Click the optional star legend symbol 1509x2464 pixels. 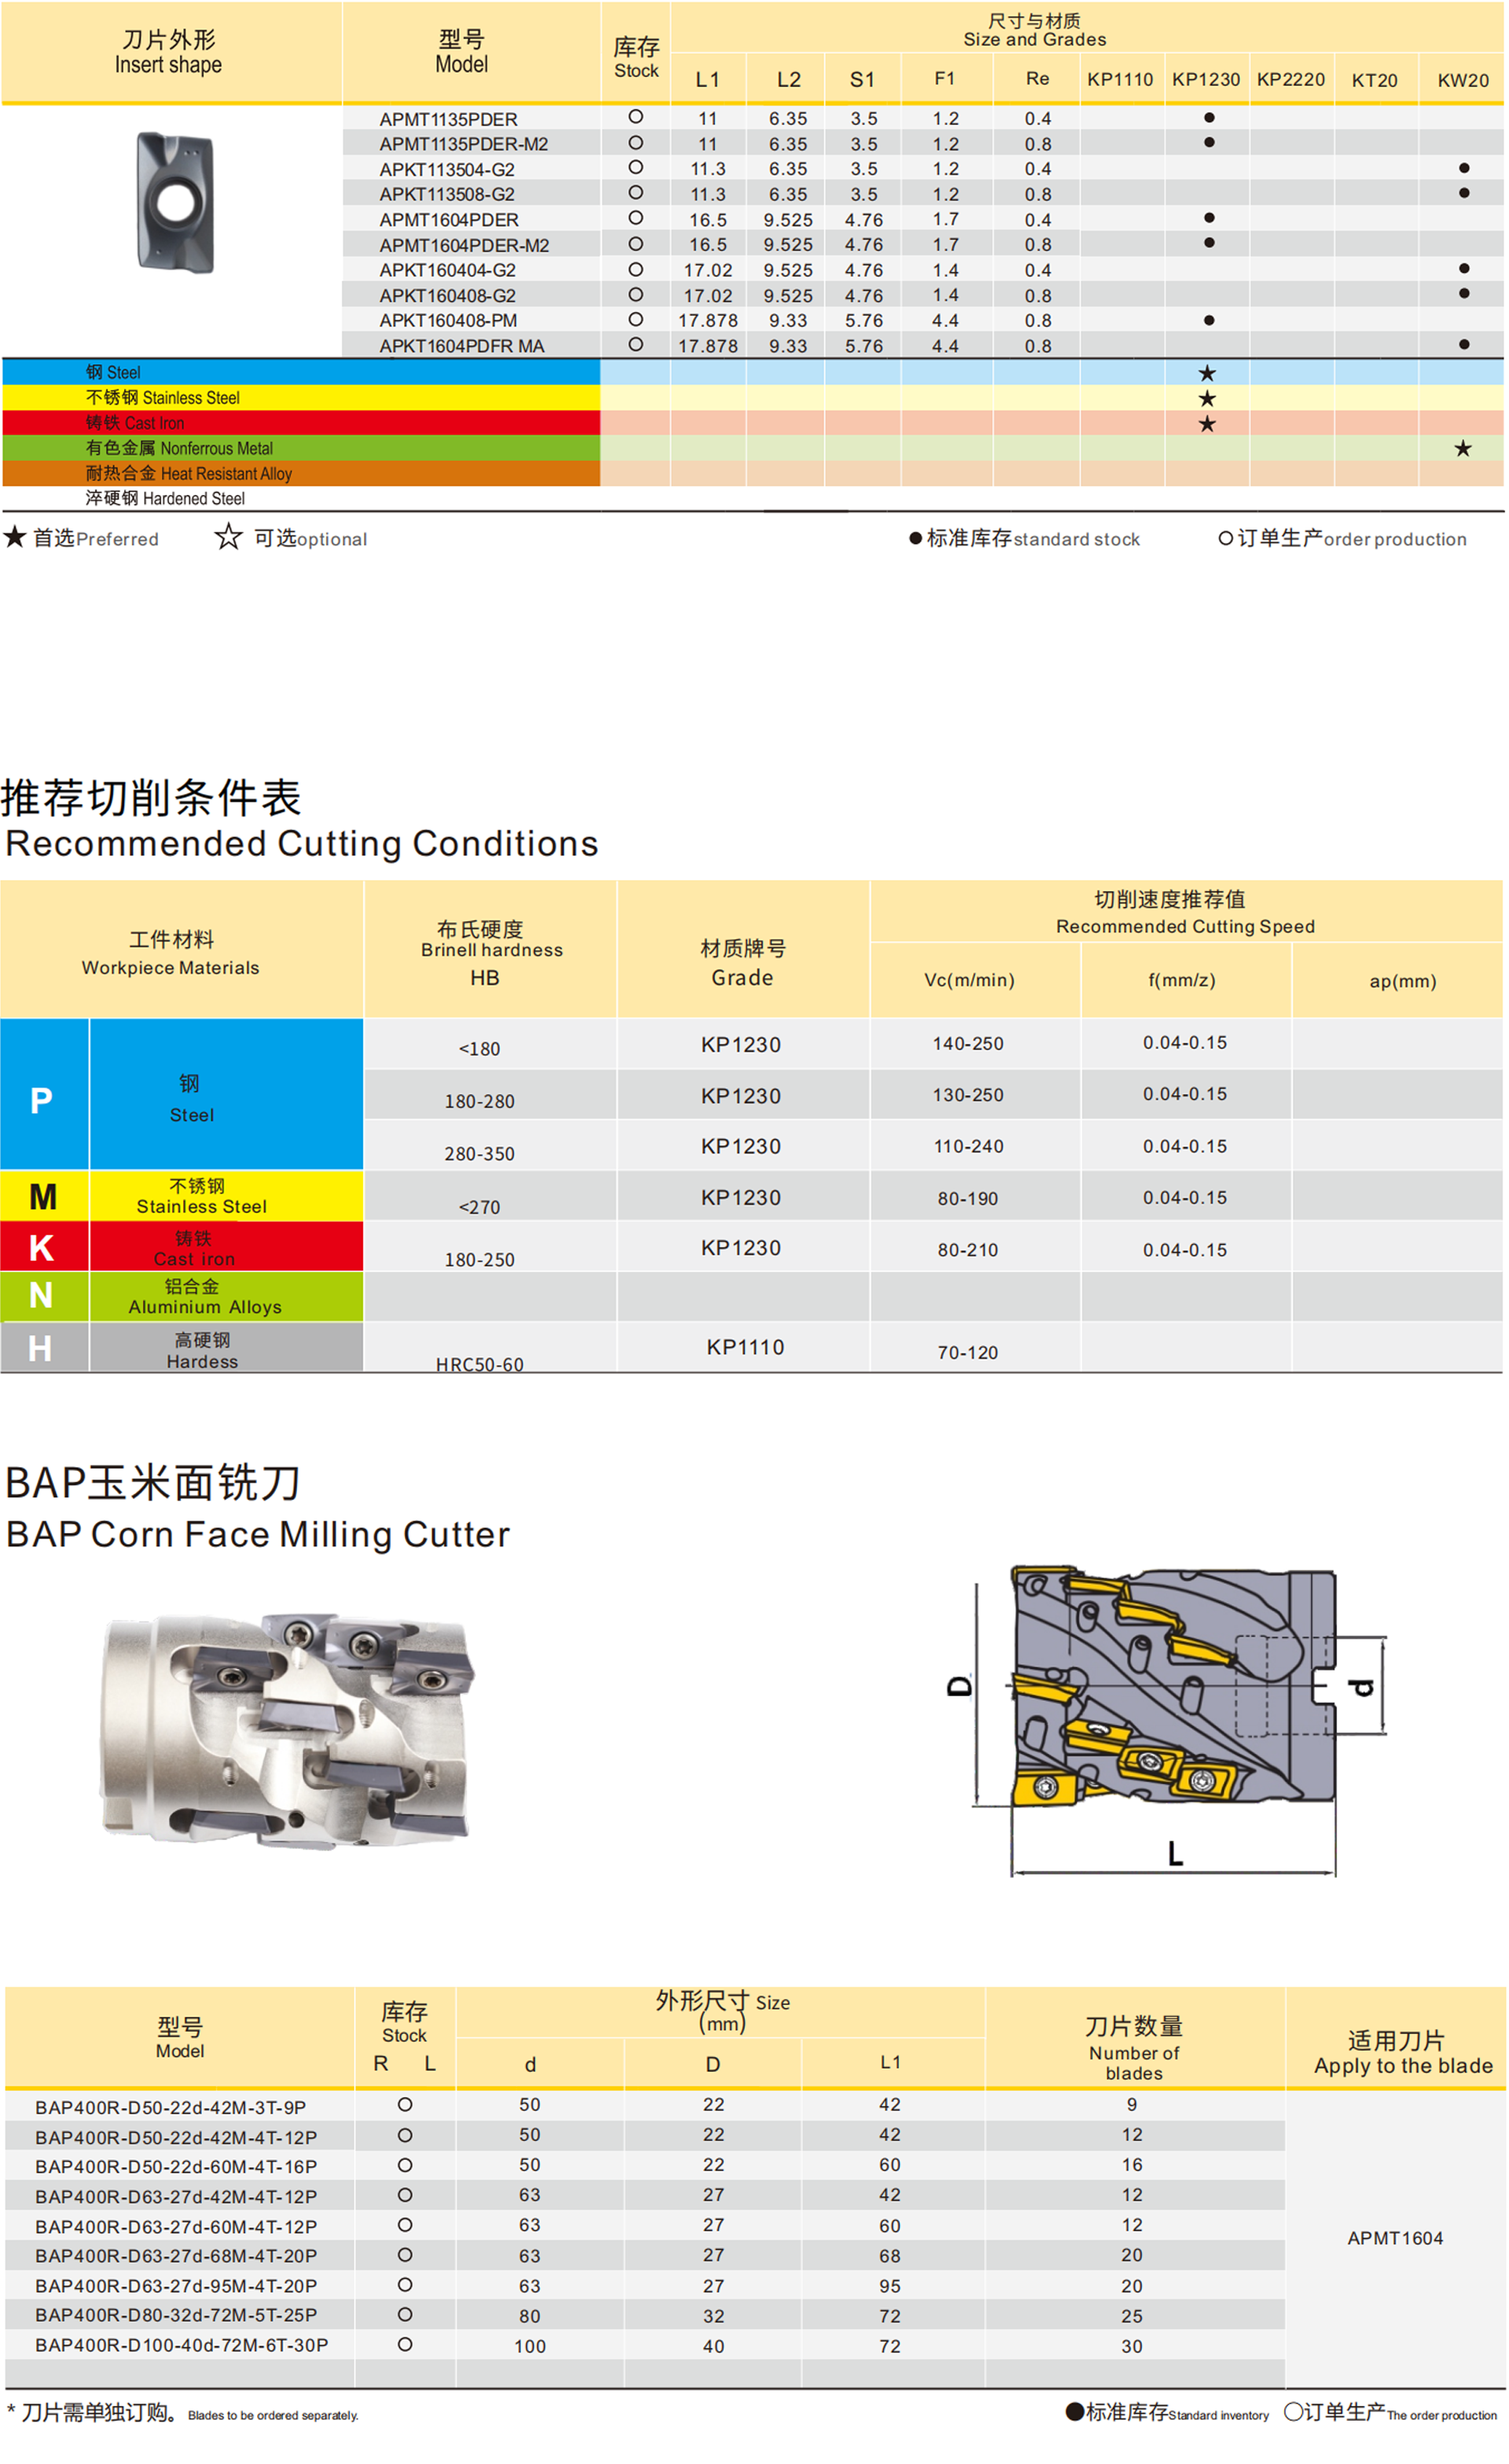click(228, 538)
